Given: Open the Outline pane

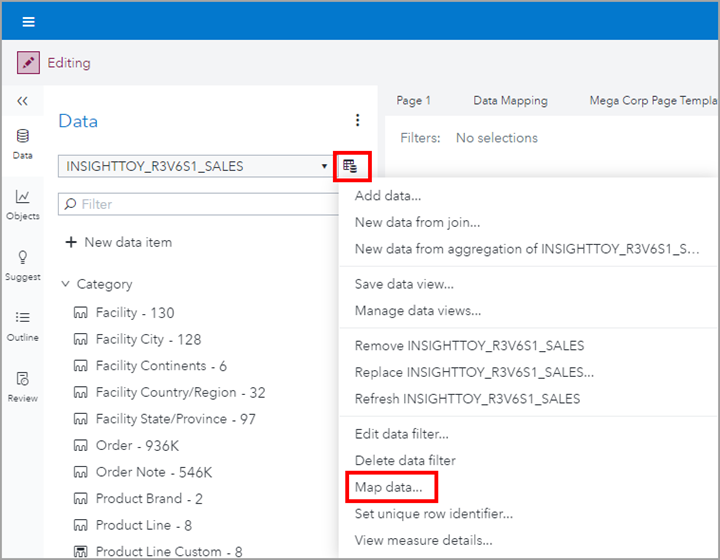Looking at the screenshot, I should [22, 325].
